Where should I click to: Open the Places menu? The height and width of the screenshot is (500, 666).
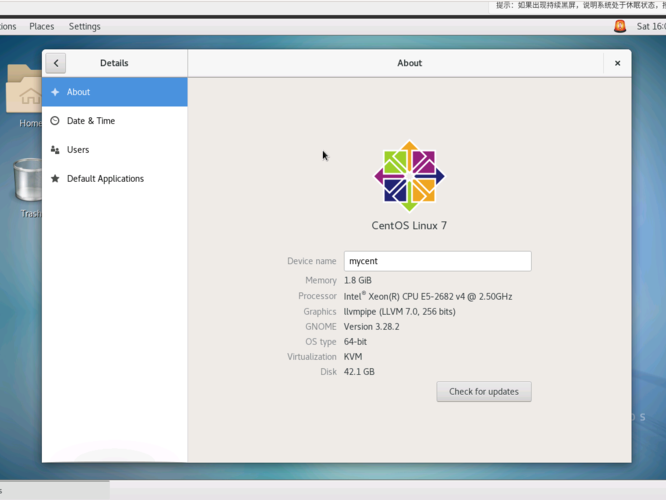click(42, 26)
